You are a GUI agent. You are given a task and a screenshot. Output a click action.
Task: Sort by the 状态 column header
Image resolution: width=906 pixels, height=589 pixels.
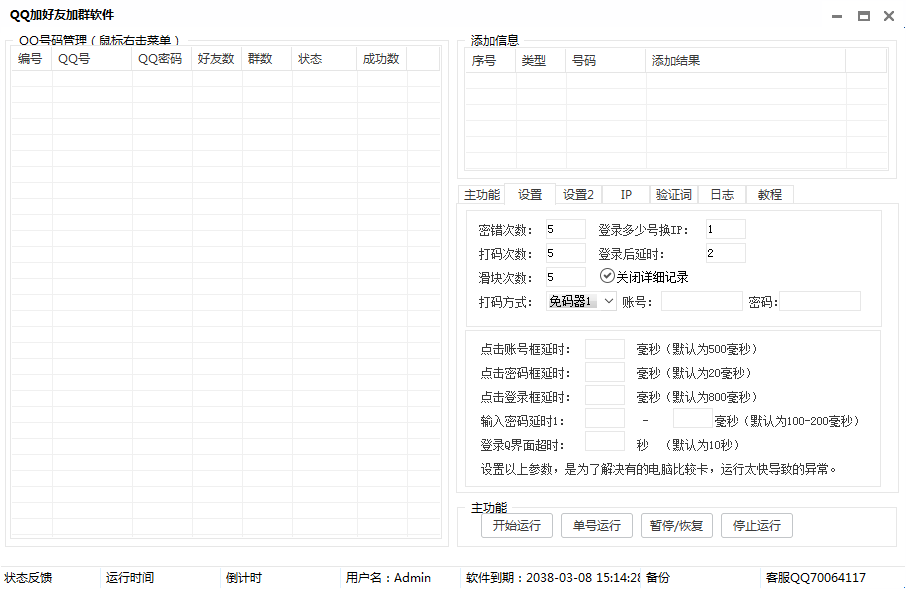point(324,59)
